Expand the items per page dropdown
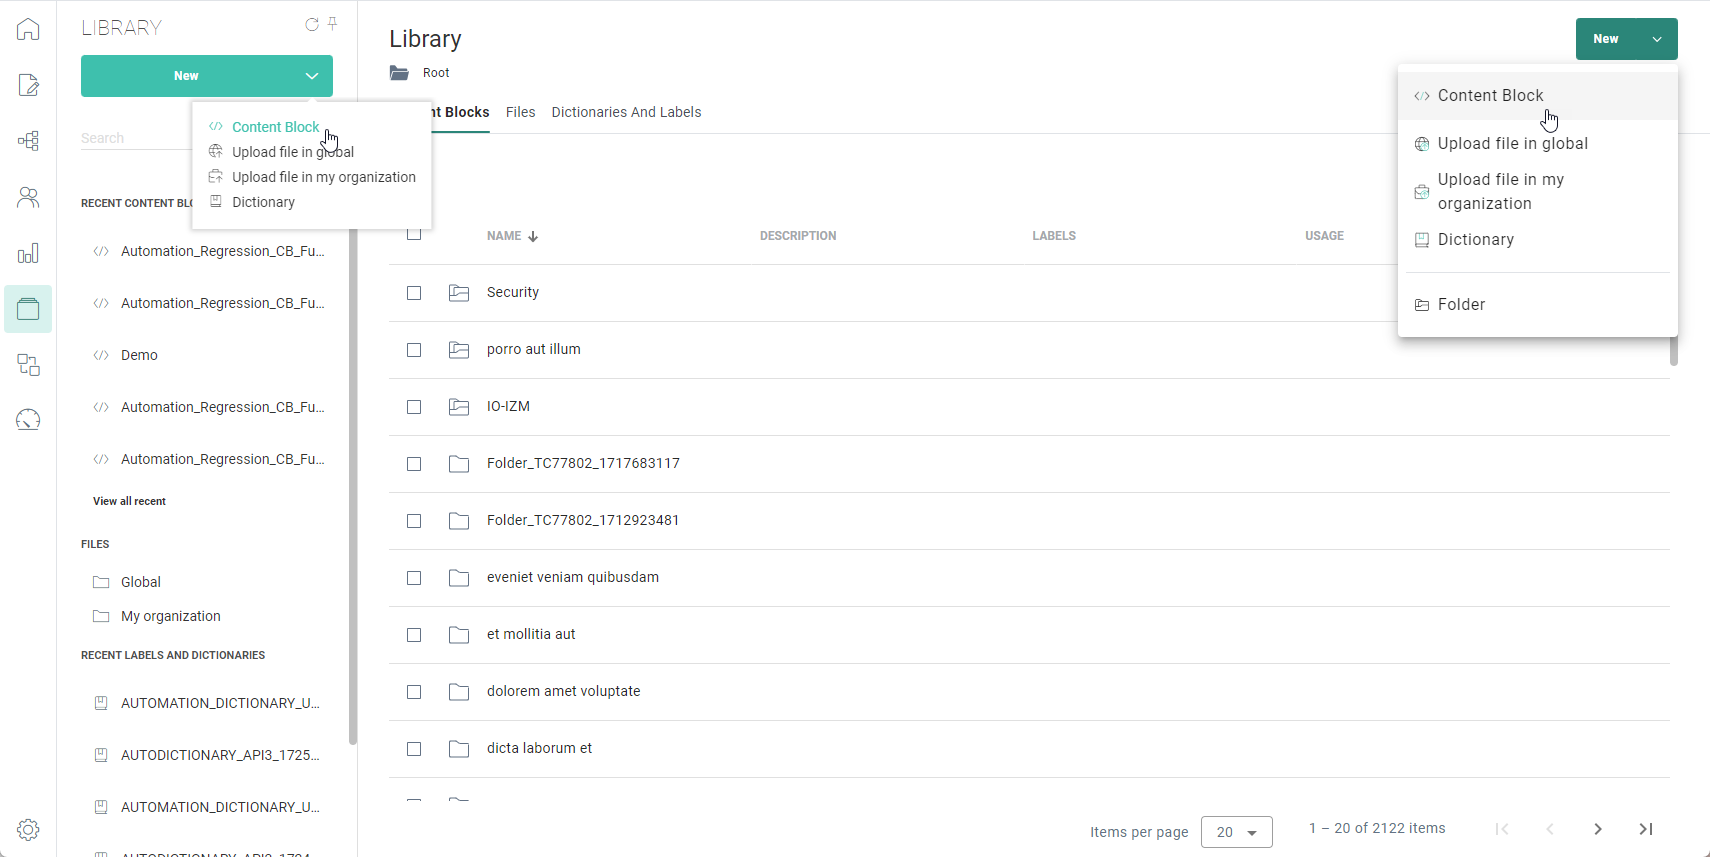The height and width of the screenshot is (857, 1710). [x=1237, y=832]
